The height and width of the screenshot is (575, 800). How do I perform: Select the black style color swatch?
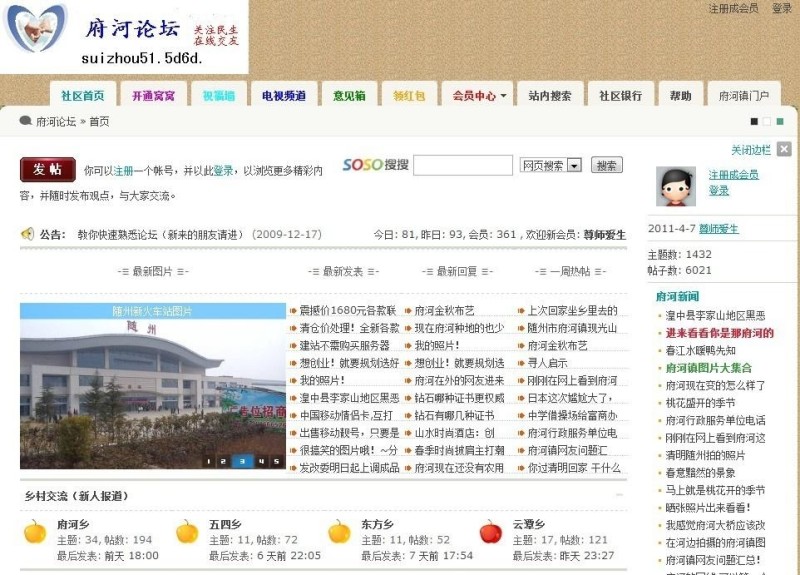[754, 121]
